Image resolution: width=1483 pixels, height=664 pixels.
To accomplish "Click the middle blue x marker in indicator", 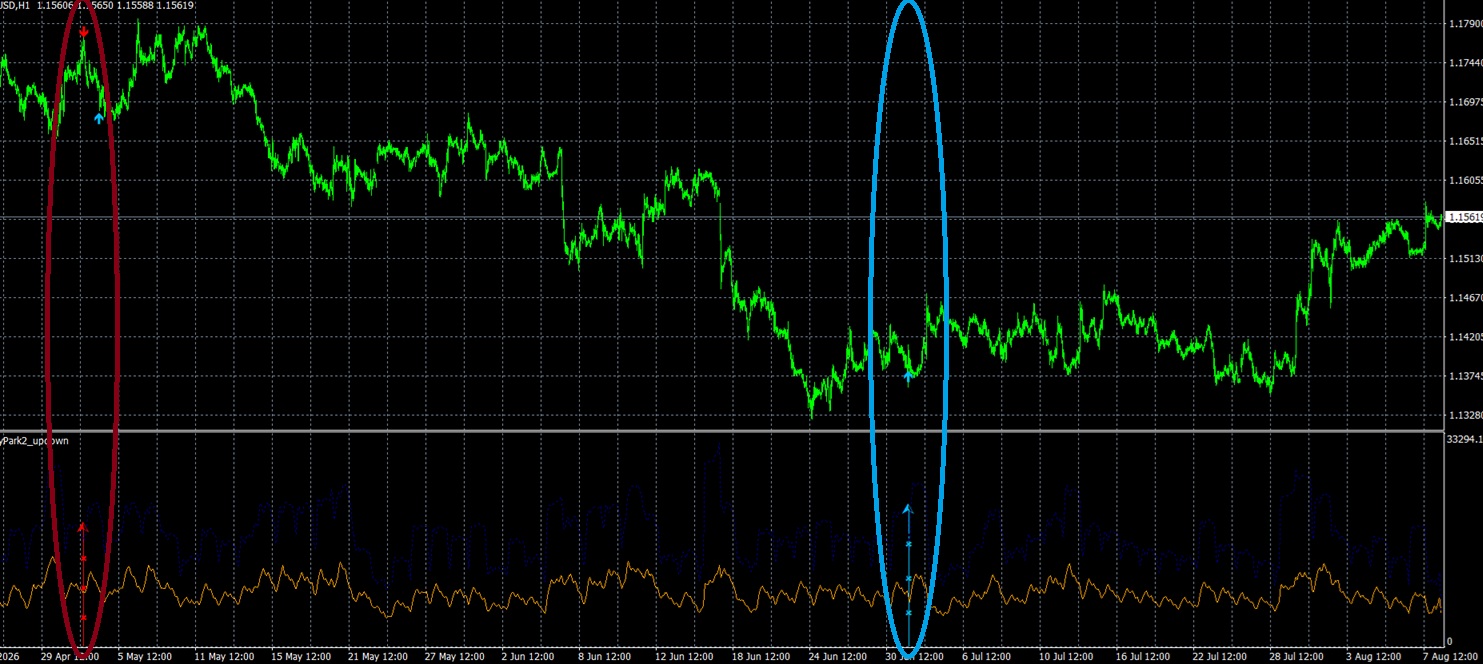I will [908, 579].
